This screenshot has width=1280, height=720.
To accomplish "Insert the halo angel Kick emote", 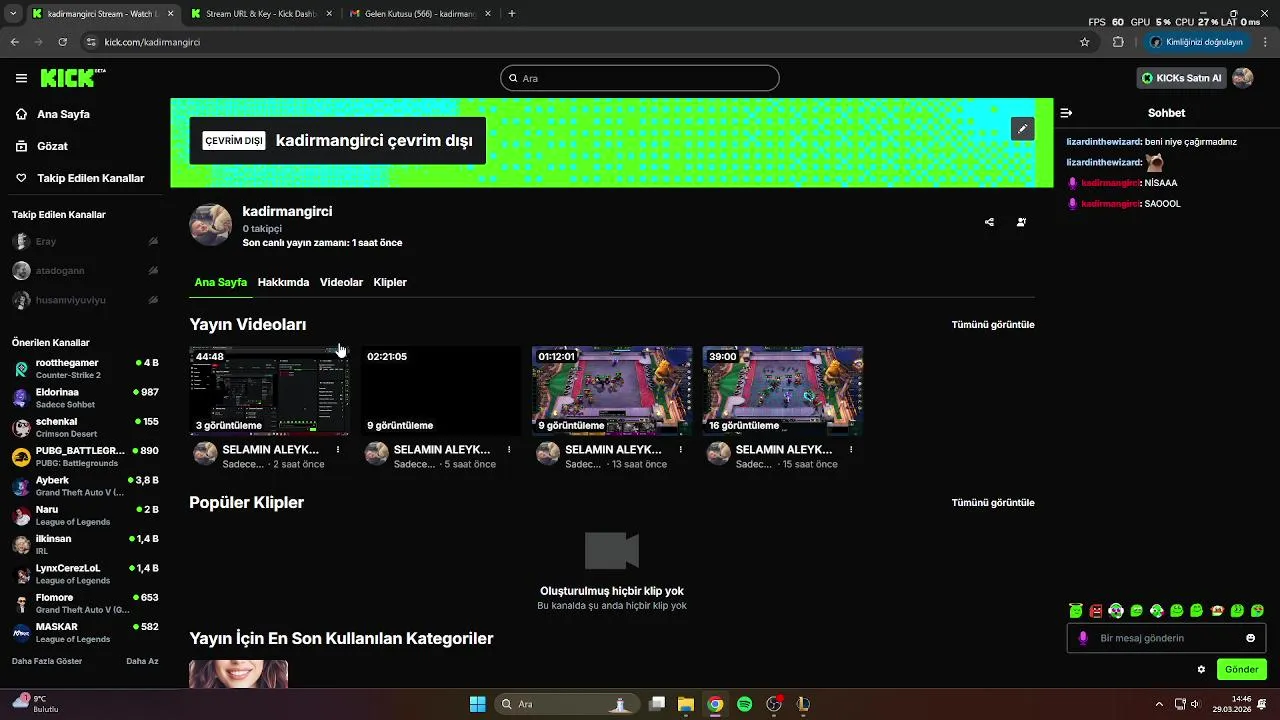I will coord(1075,611).
